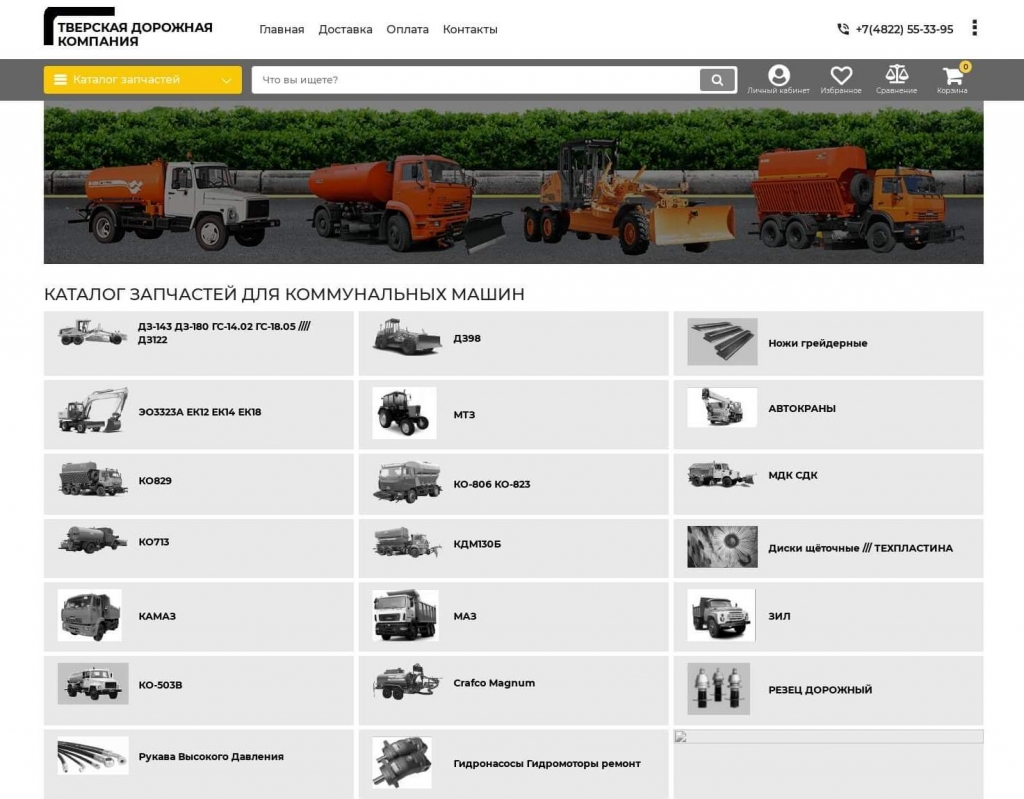
Task: Click the Избранное heart icon
Action: tap(841, 78)
